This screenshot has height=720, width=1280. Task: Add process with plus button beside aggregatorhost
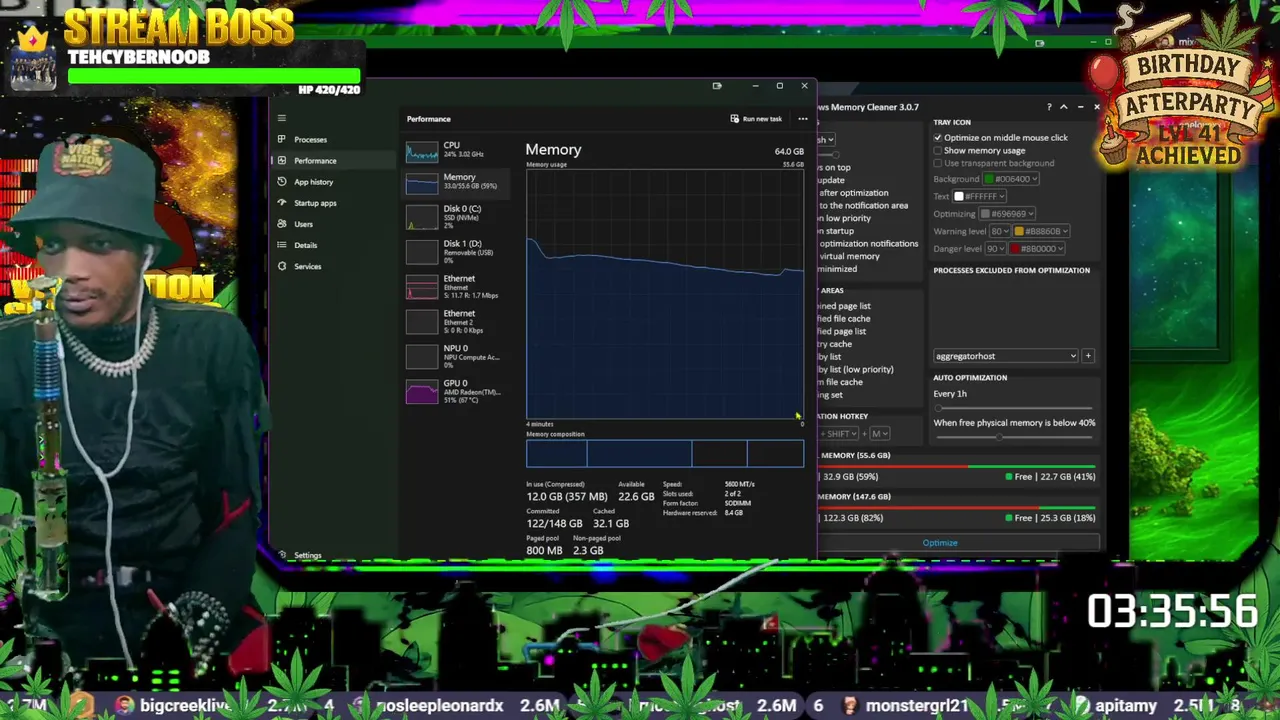point(1088,356)
